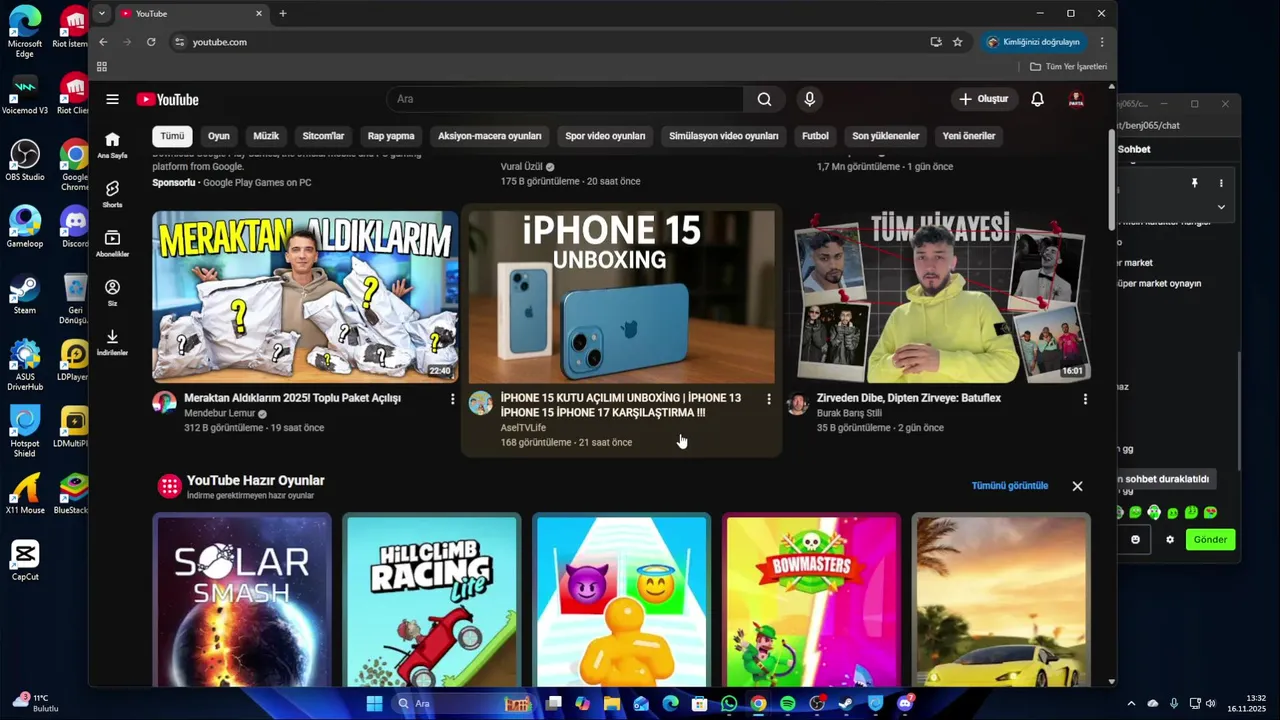
Task: Start voice search with microphone icon
Action: [x=810, y=99]
